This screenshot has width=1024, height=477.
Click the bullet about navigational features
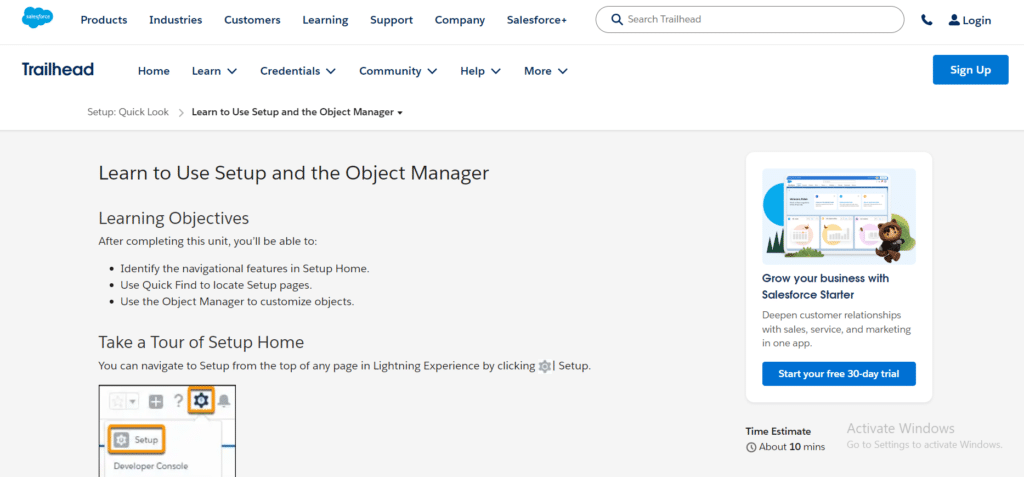tap(245, 269)
